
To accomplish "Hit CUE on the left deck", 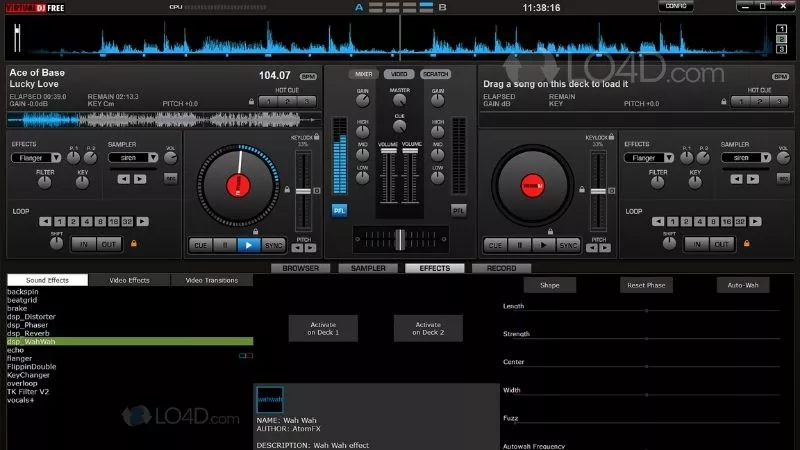I will (201, 245).
